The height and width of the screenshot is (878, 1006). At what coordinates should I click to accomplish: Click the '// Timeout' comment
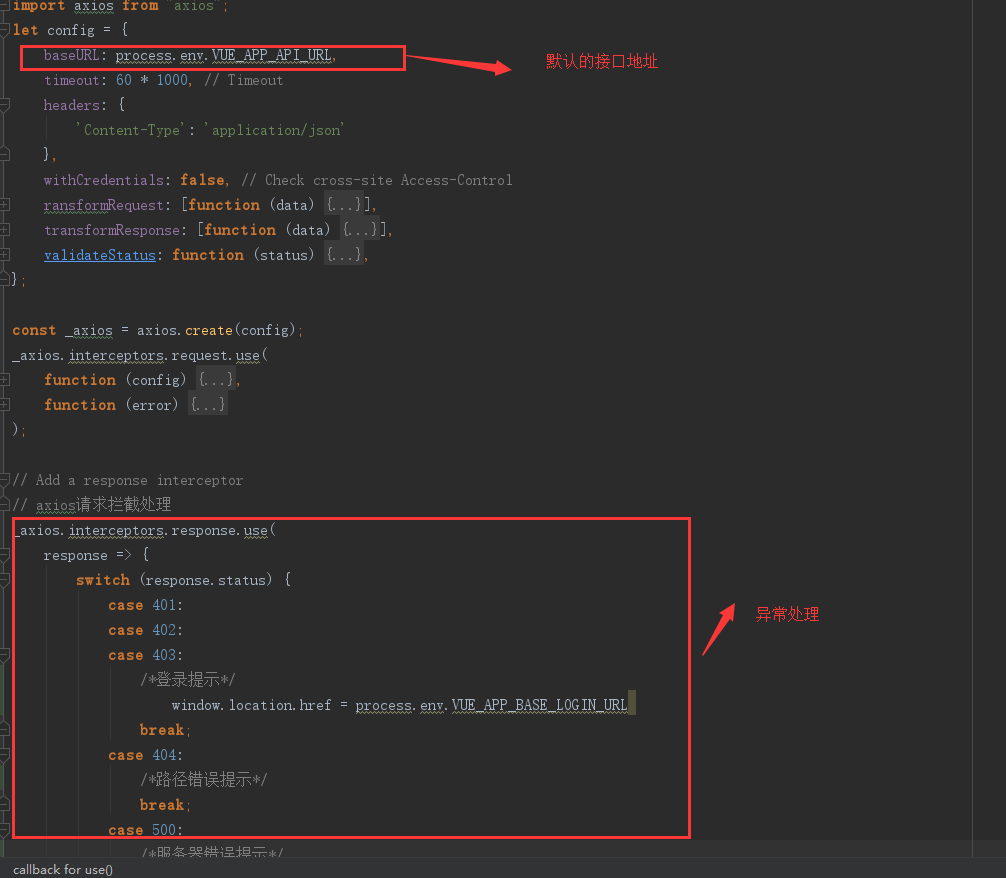pyautogui.click(x=244, y=80)
